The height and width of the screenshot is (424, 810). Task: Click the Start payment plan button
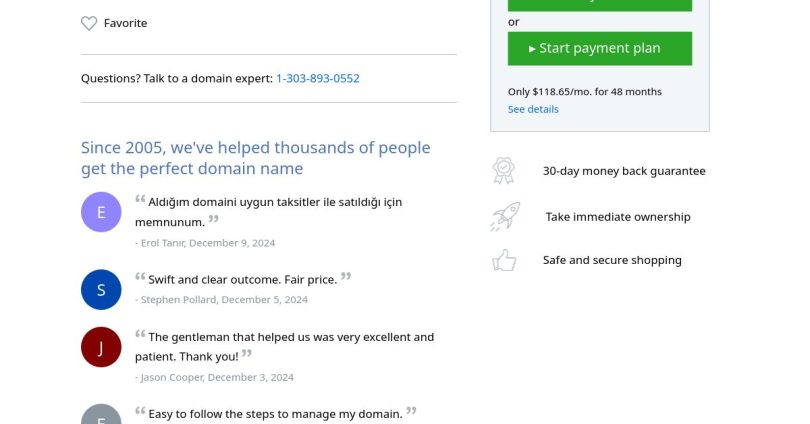600,49
